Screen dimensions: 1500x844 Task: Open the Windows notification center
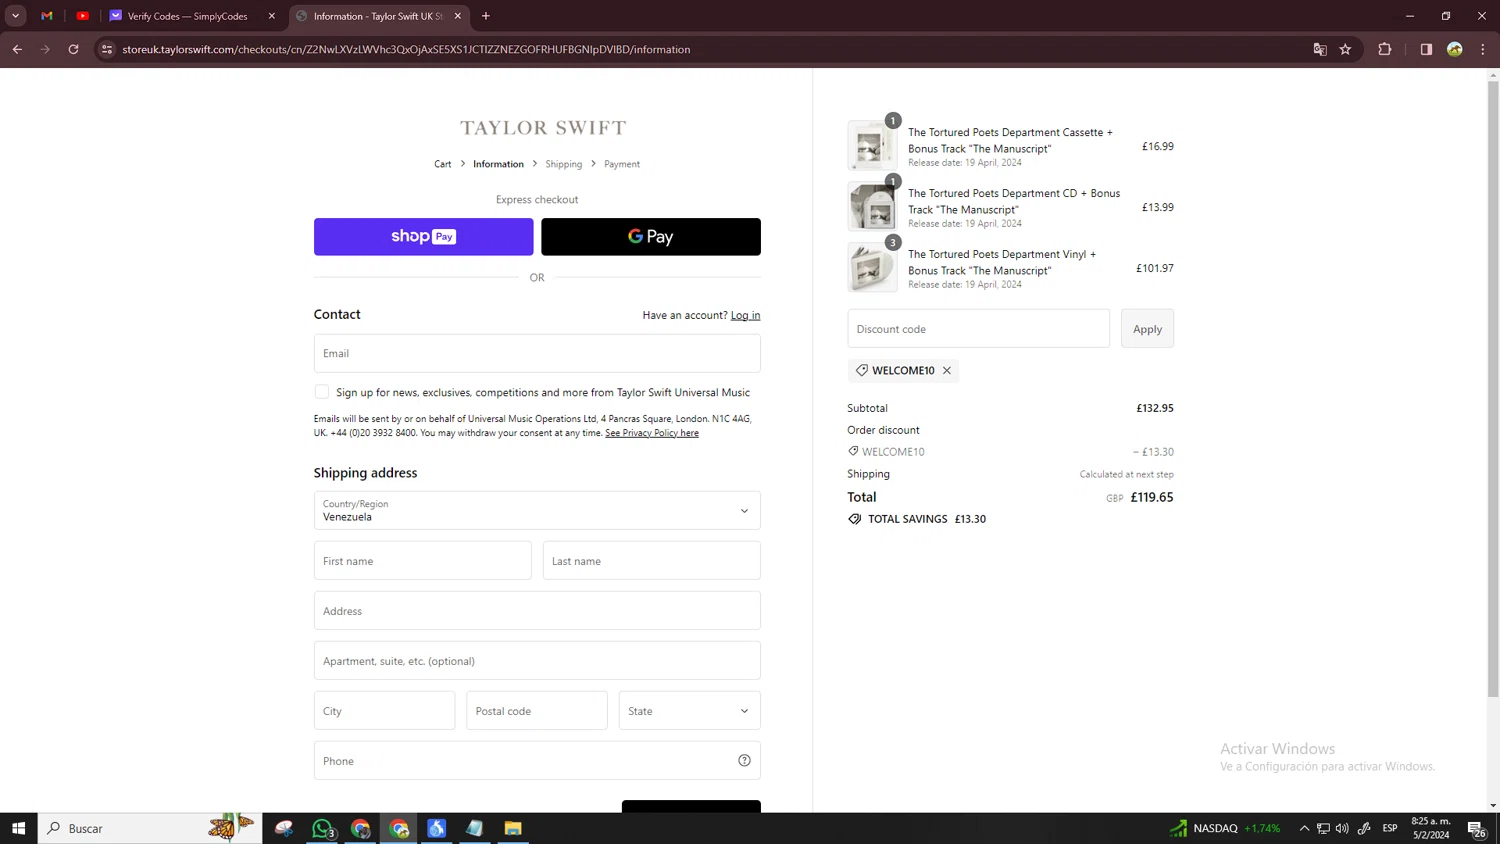pos(1476,828)
